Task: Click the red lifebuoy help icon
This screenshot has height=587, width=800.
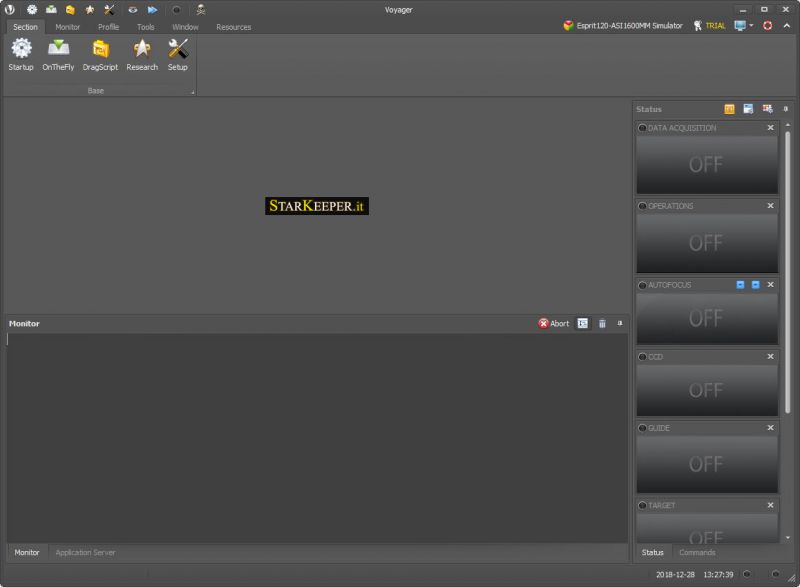Action: pos(767,25)
